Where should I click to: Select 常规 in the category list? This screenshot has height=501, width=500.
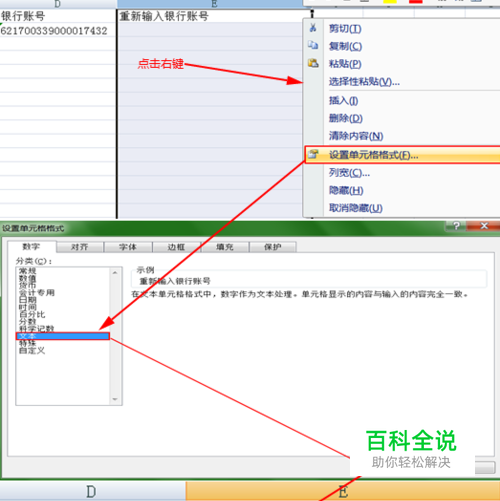[x=28, y=271]
